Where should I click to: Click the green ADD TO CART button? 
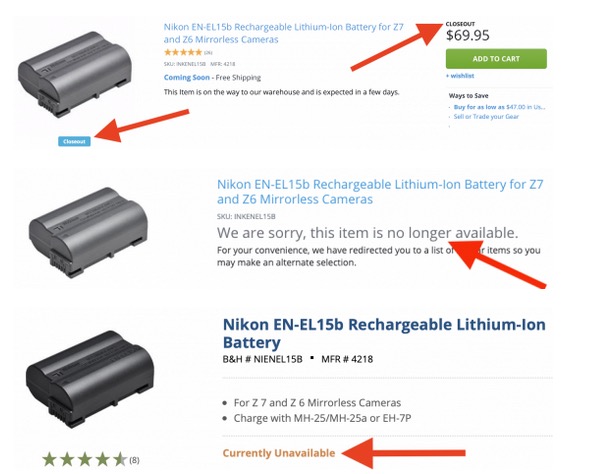(x=496, y=59)
